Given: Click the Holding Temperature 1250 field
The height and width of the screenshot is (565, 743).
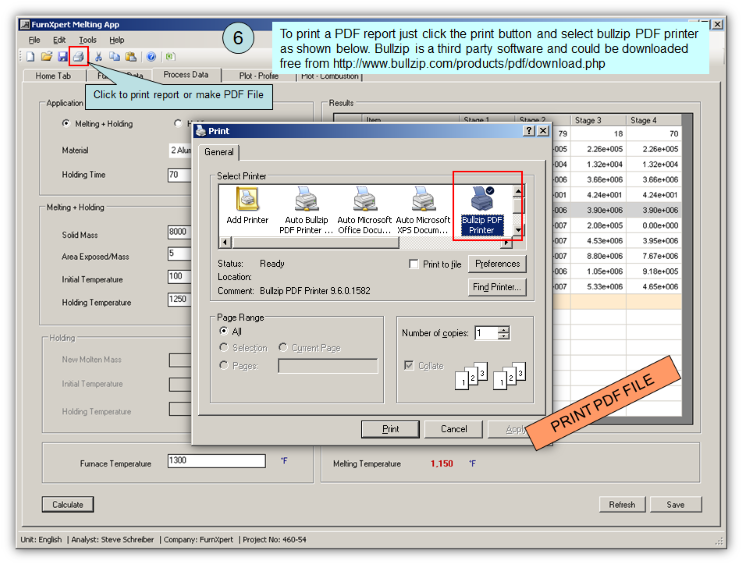Looking at the screenshot, I should [180, 299].
